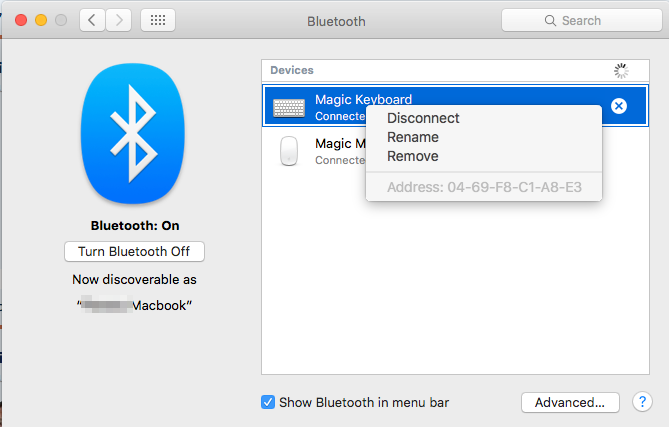669x427 pixels.
Task: Select the Magic Mouse device row
Action: tap(455, 151)
